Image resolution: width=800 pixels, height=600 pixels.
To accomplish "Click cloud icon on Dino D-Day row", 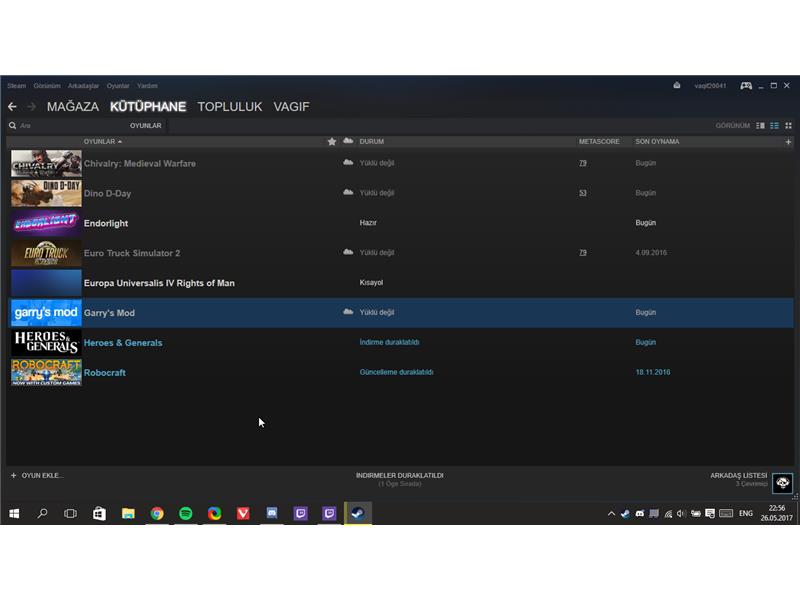I will click(x=348, y=192).
